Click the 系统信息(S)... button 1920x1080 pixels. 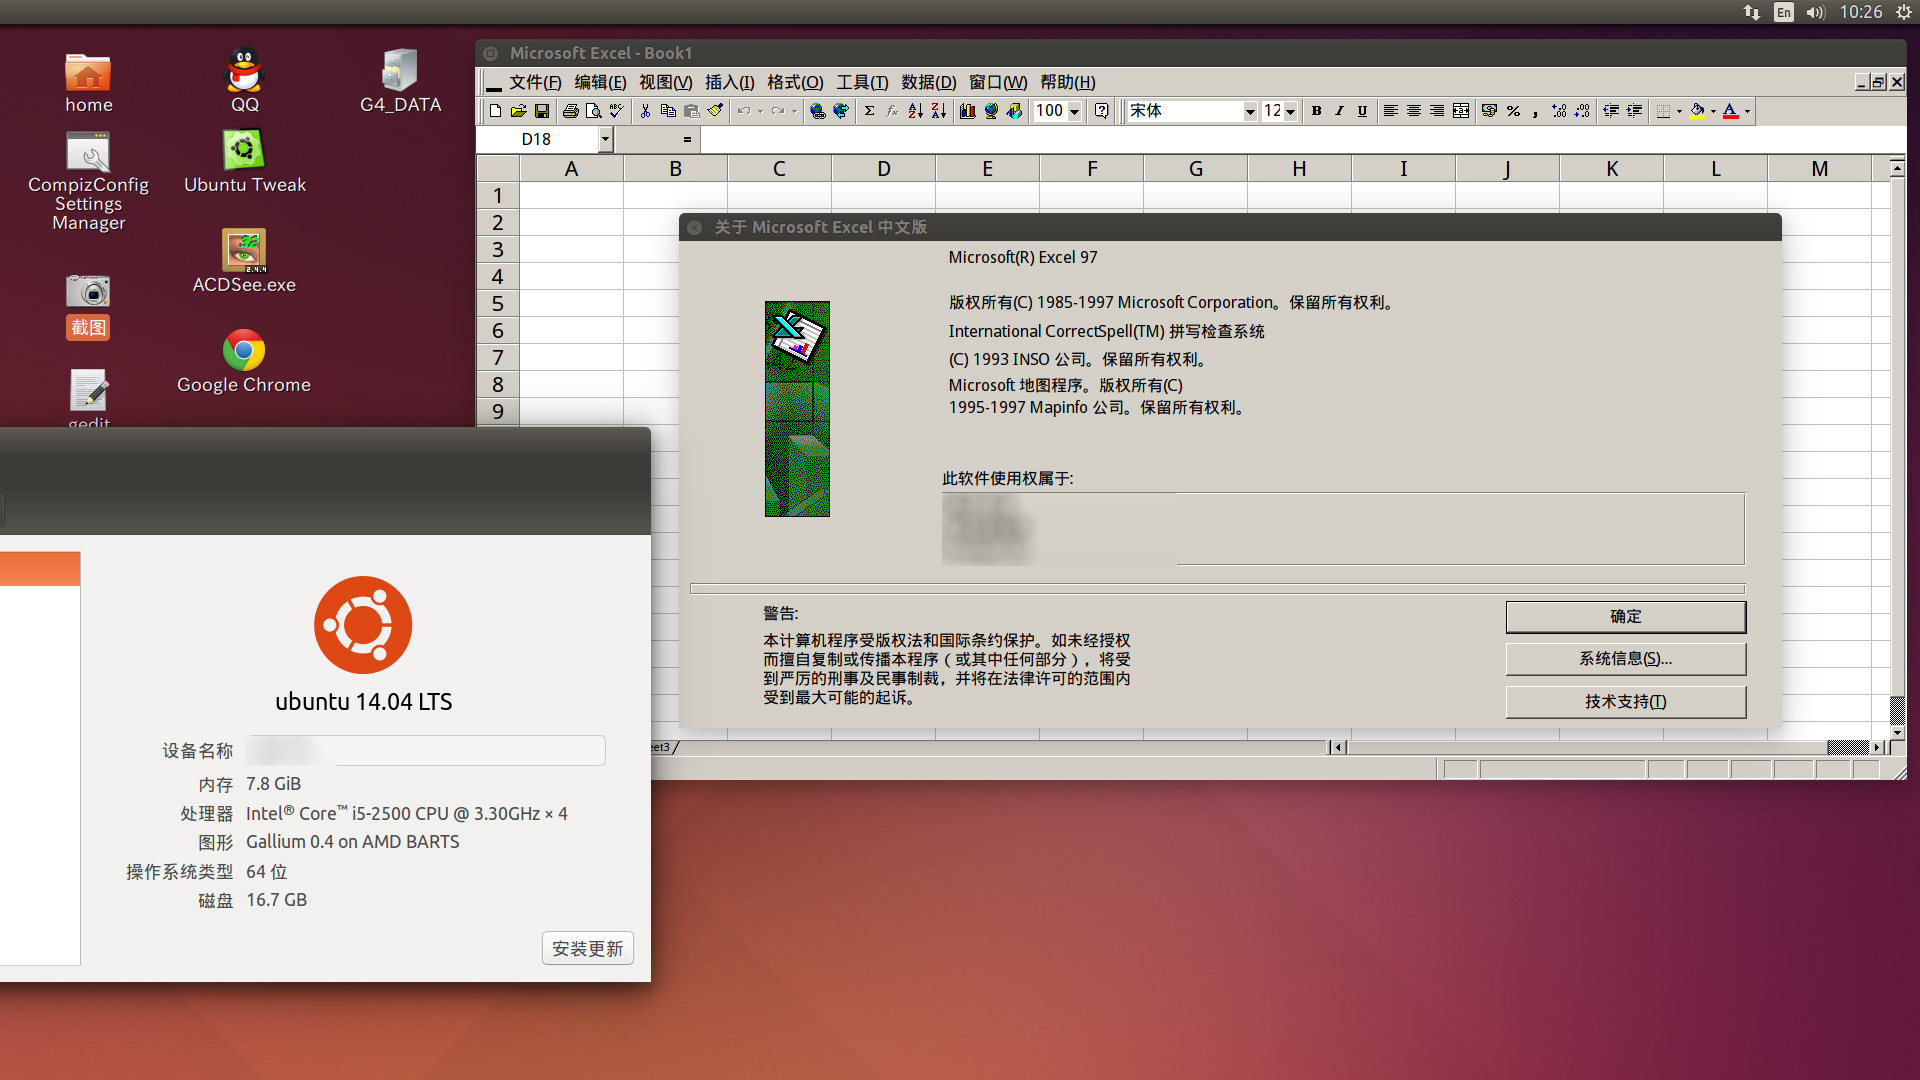(1626, 659)
